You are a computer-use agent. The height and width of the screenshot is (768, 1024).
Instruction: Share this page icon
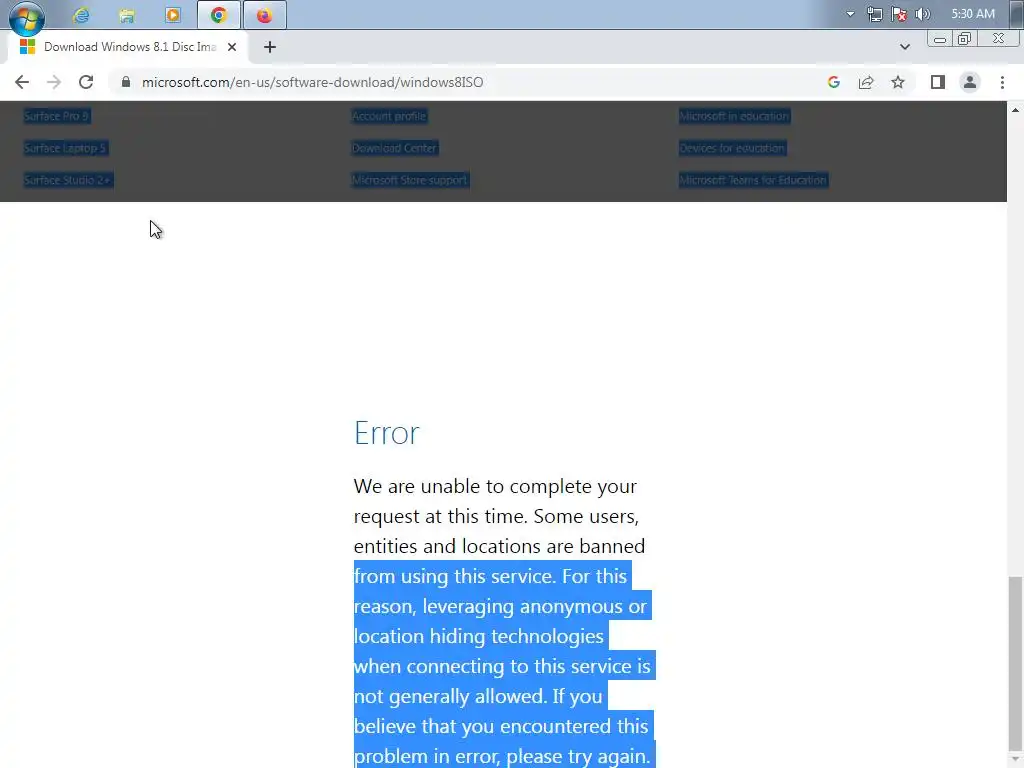point(866,82)
